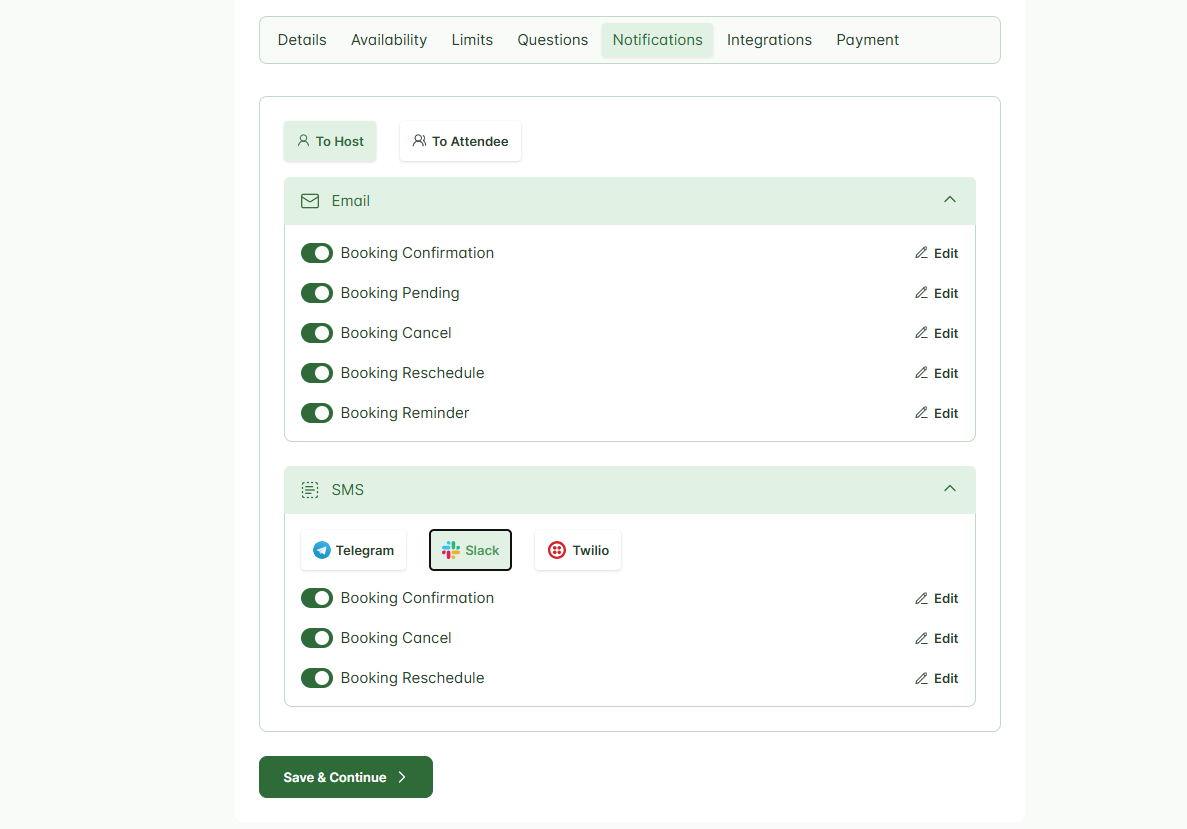Click Edit for Booking Pending
Screen dimensions: 1187x829
click(x=936, y=294)
